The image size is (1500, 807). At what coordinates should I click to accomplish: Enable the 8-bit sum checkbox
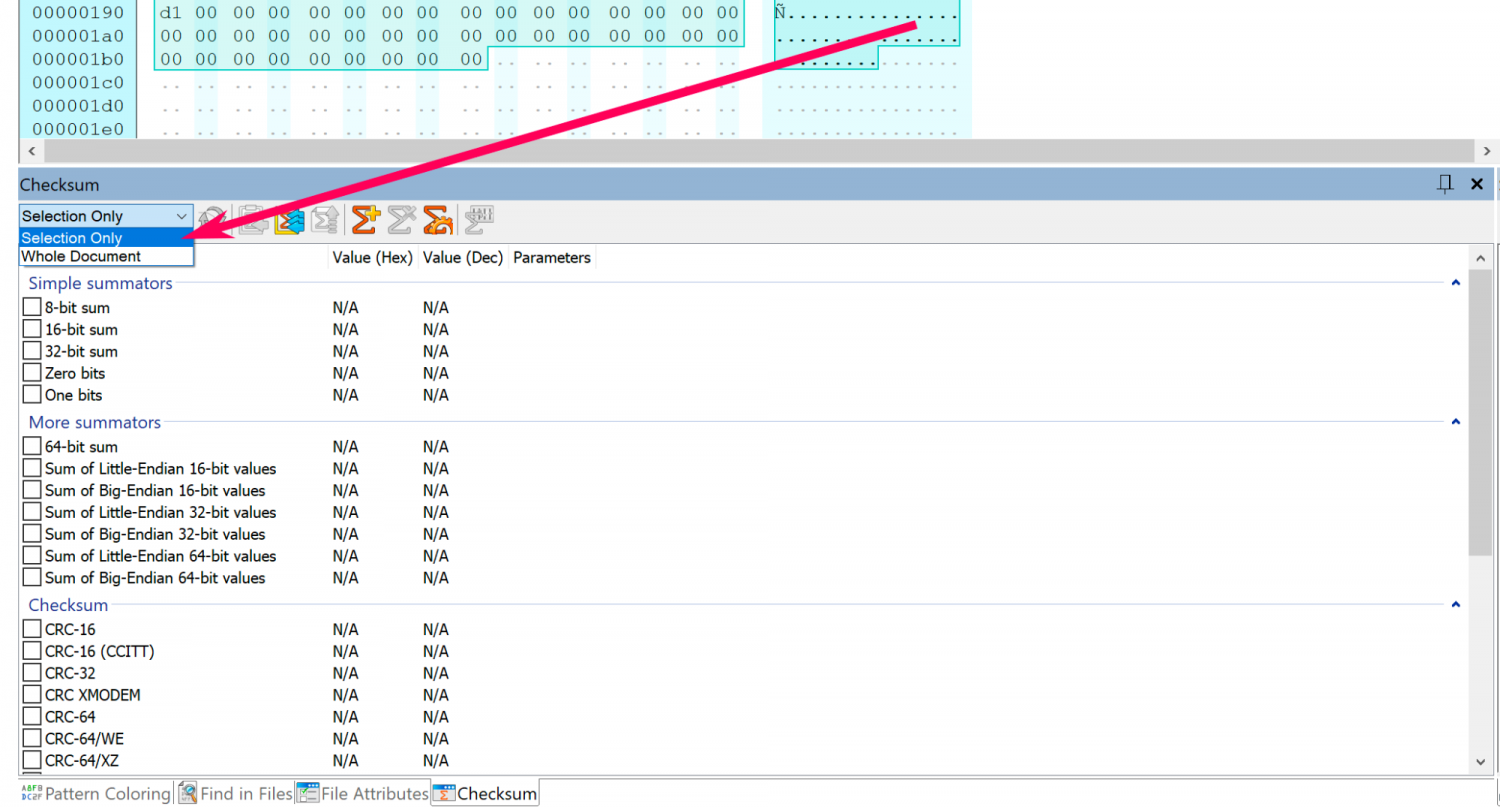click(32, 307)
